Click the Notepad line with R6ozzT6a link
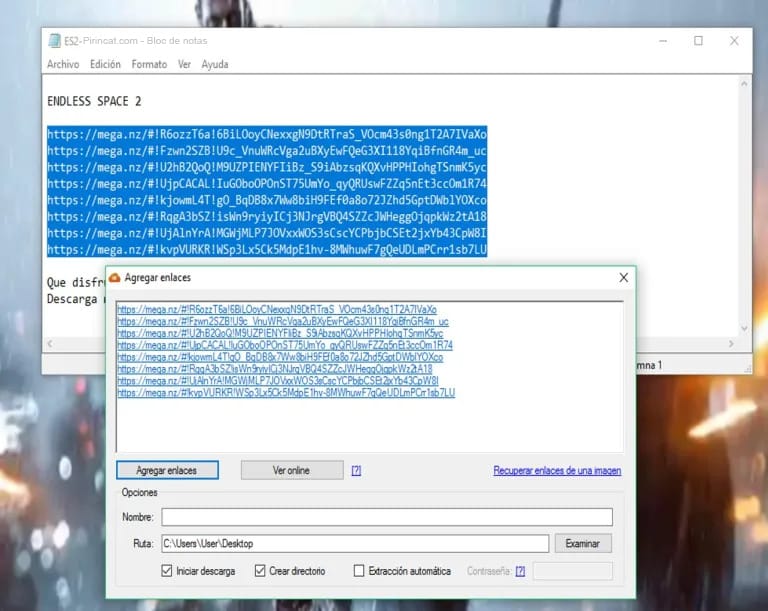This screenshot has height=611, width=768. [267, 134]
